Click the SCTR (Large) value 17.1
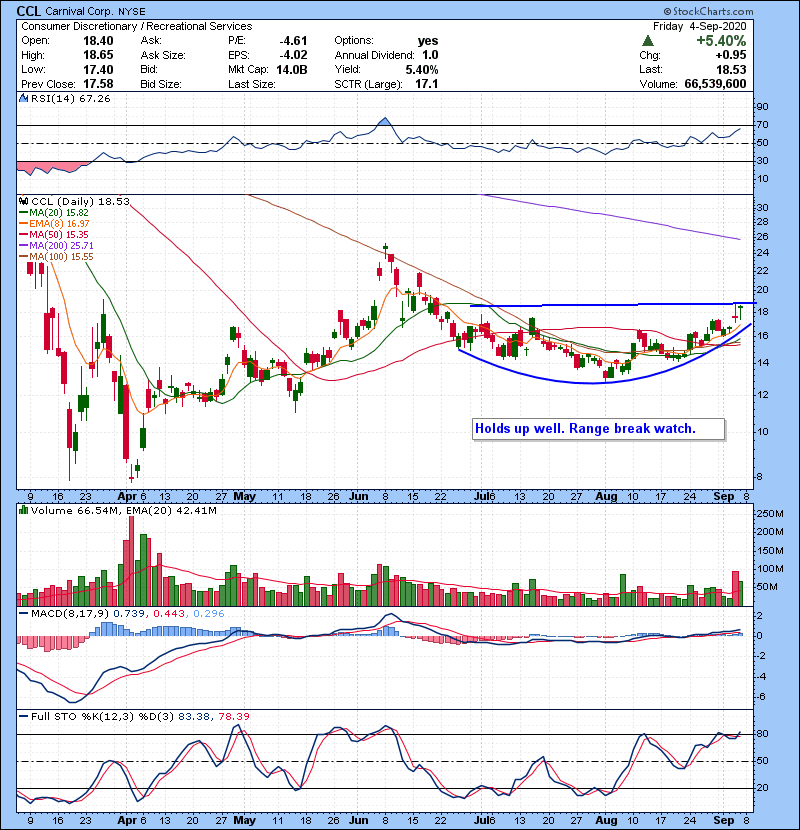This screenshot has height=830, width=800. coord(427,84)
